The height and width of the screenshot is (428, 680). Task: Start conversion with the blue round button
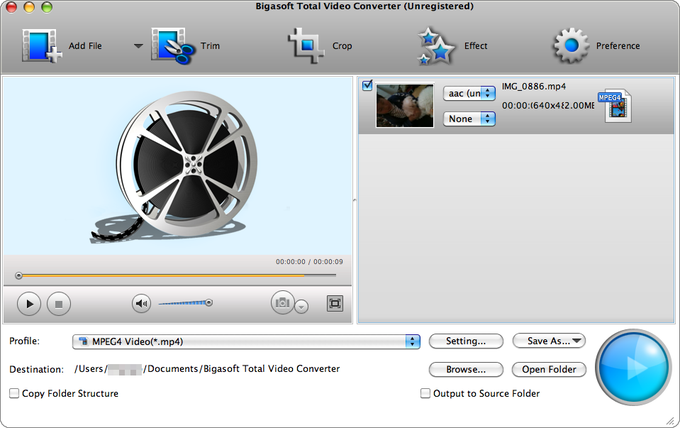point(634,367)
